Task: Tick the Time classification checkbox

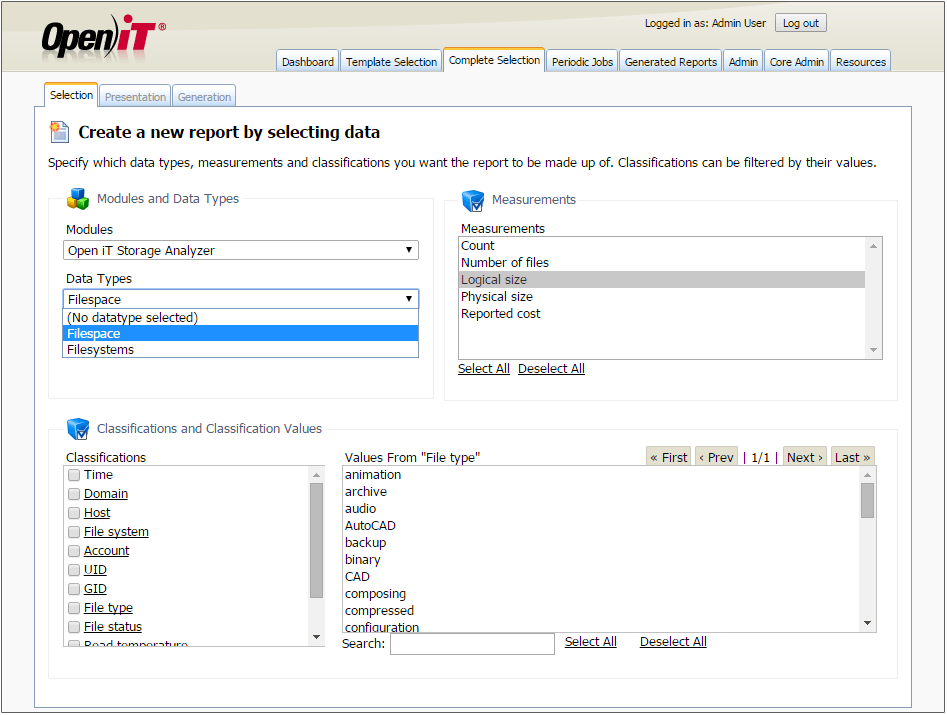Action: (x=74, y=475)
